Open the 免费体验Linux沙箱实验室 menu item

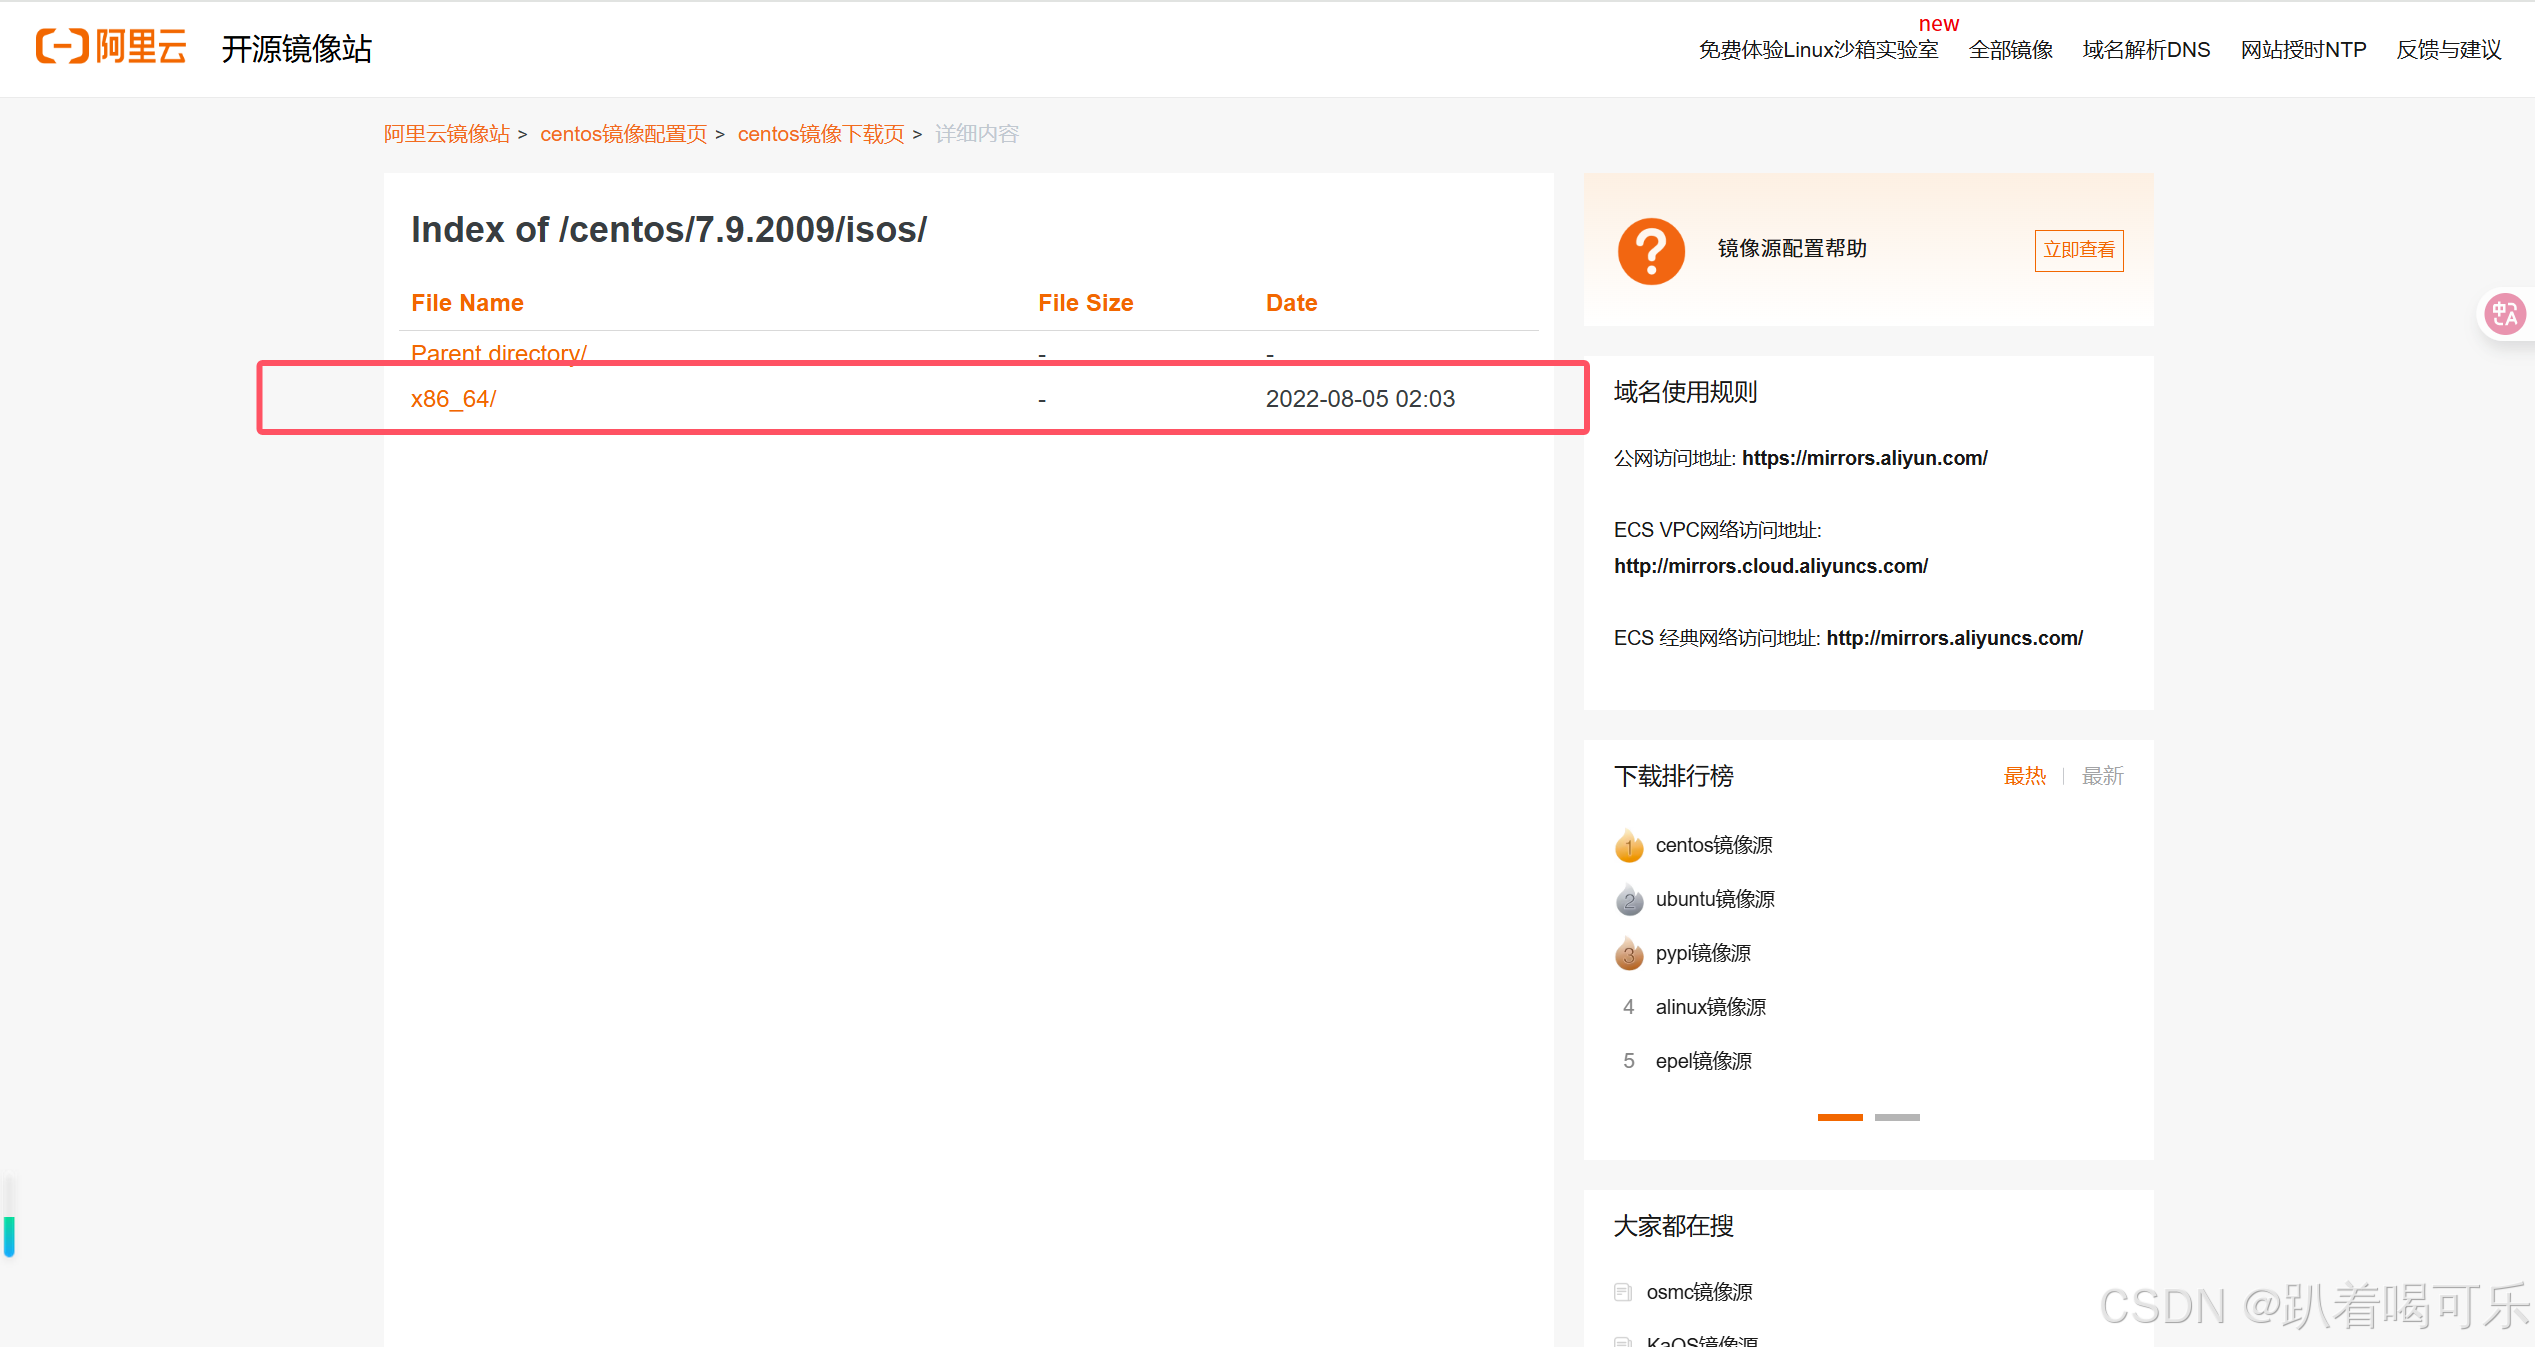tap(1818, 50)
